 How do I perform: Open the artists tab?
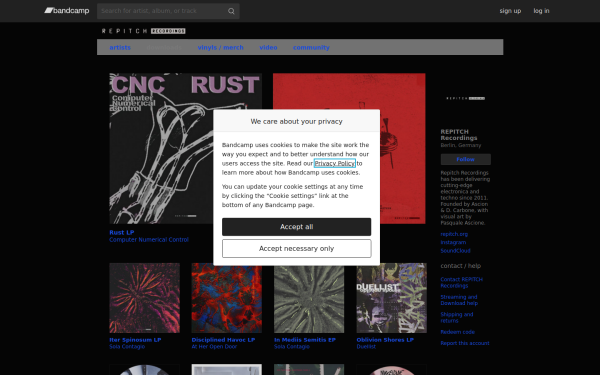(120, 47)
